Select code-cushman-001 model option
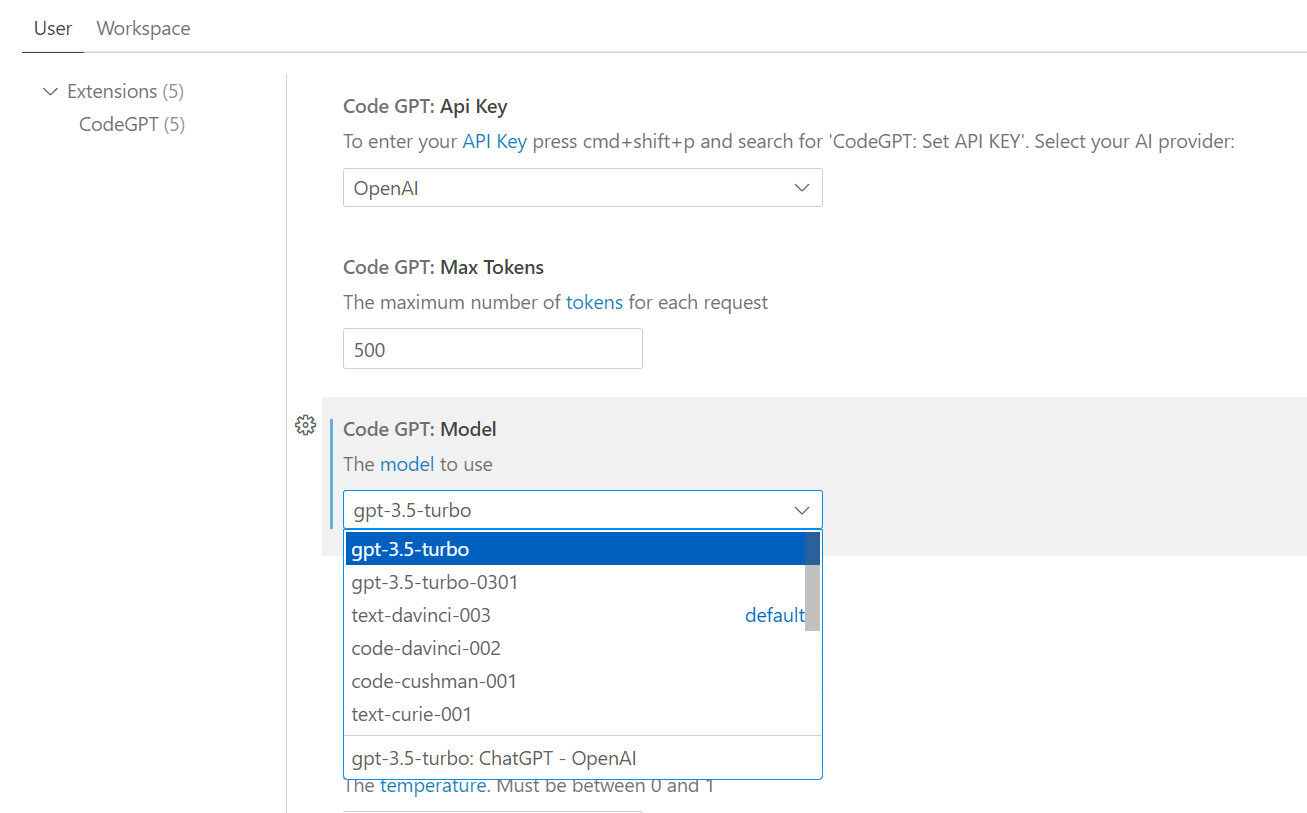Screen dimensions: 1307x813 [x=576, y=681]
